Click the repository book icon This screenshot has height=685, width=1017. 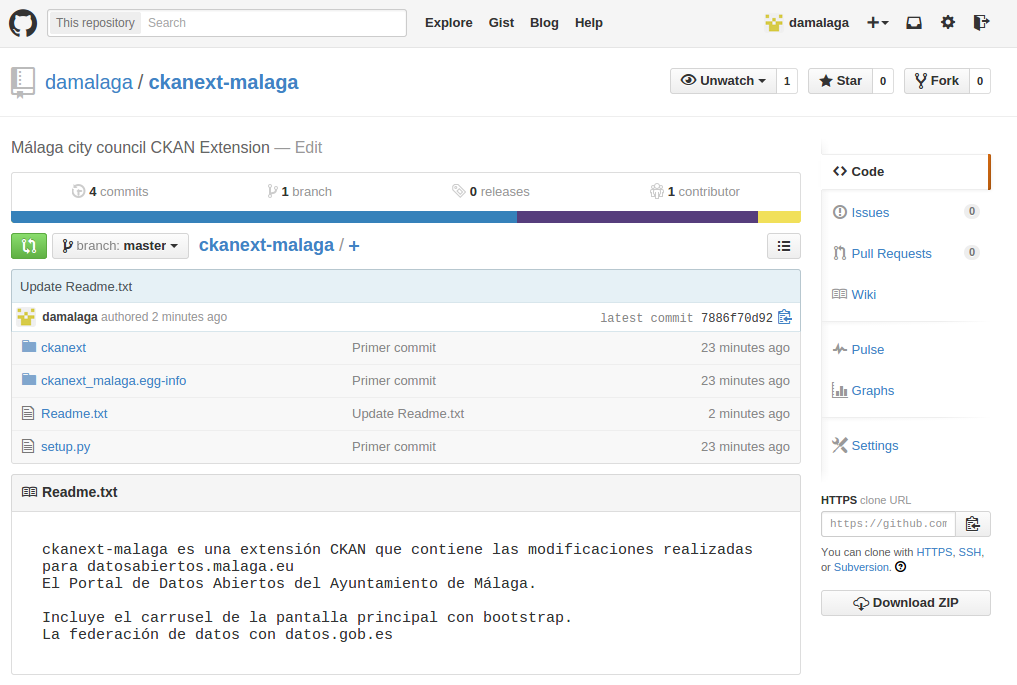pos(23,82)
